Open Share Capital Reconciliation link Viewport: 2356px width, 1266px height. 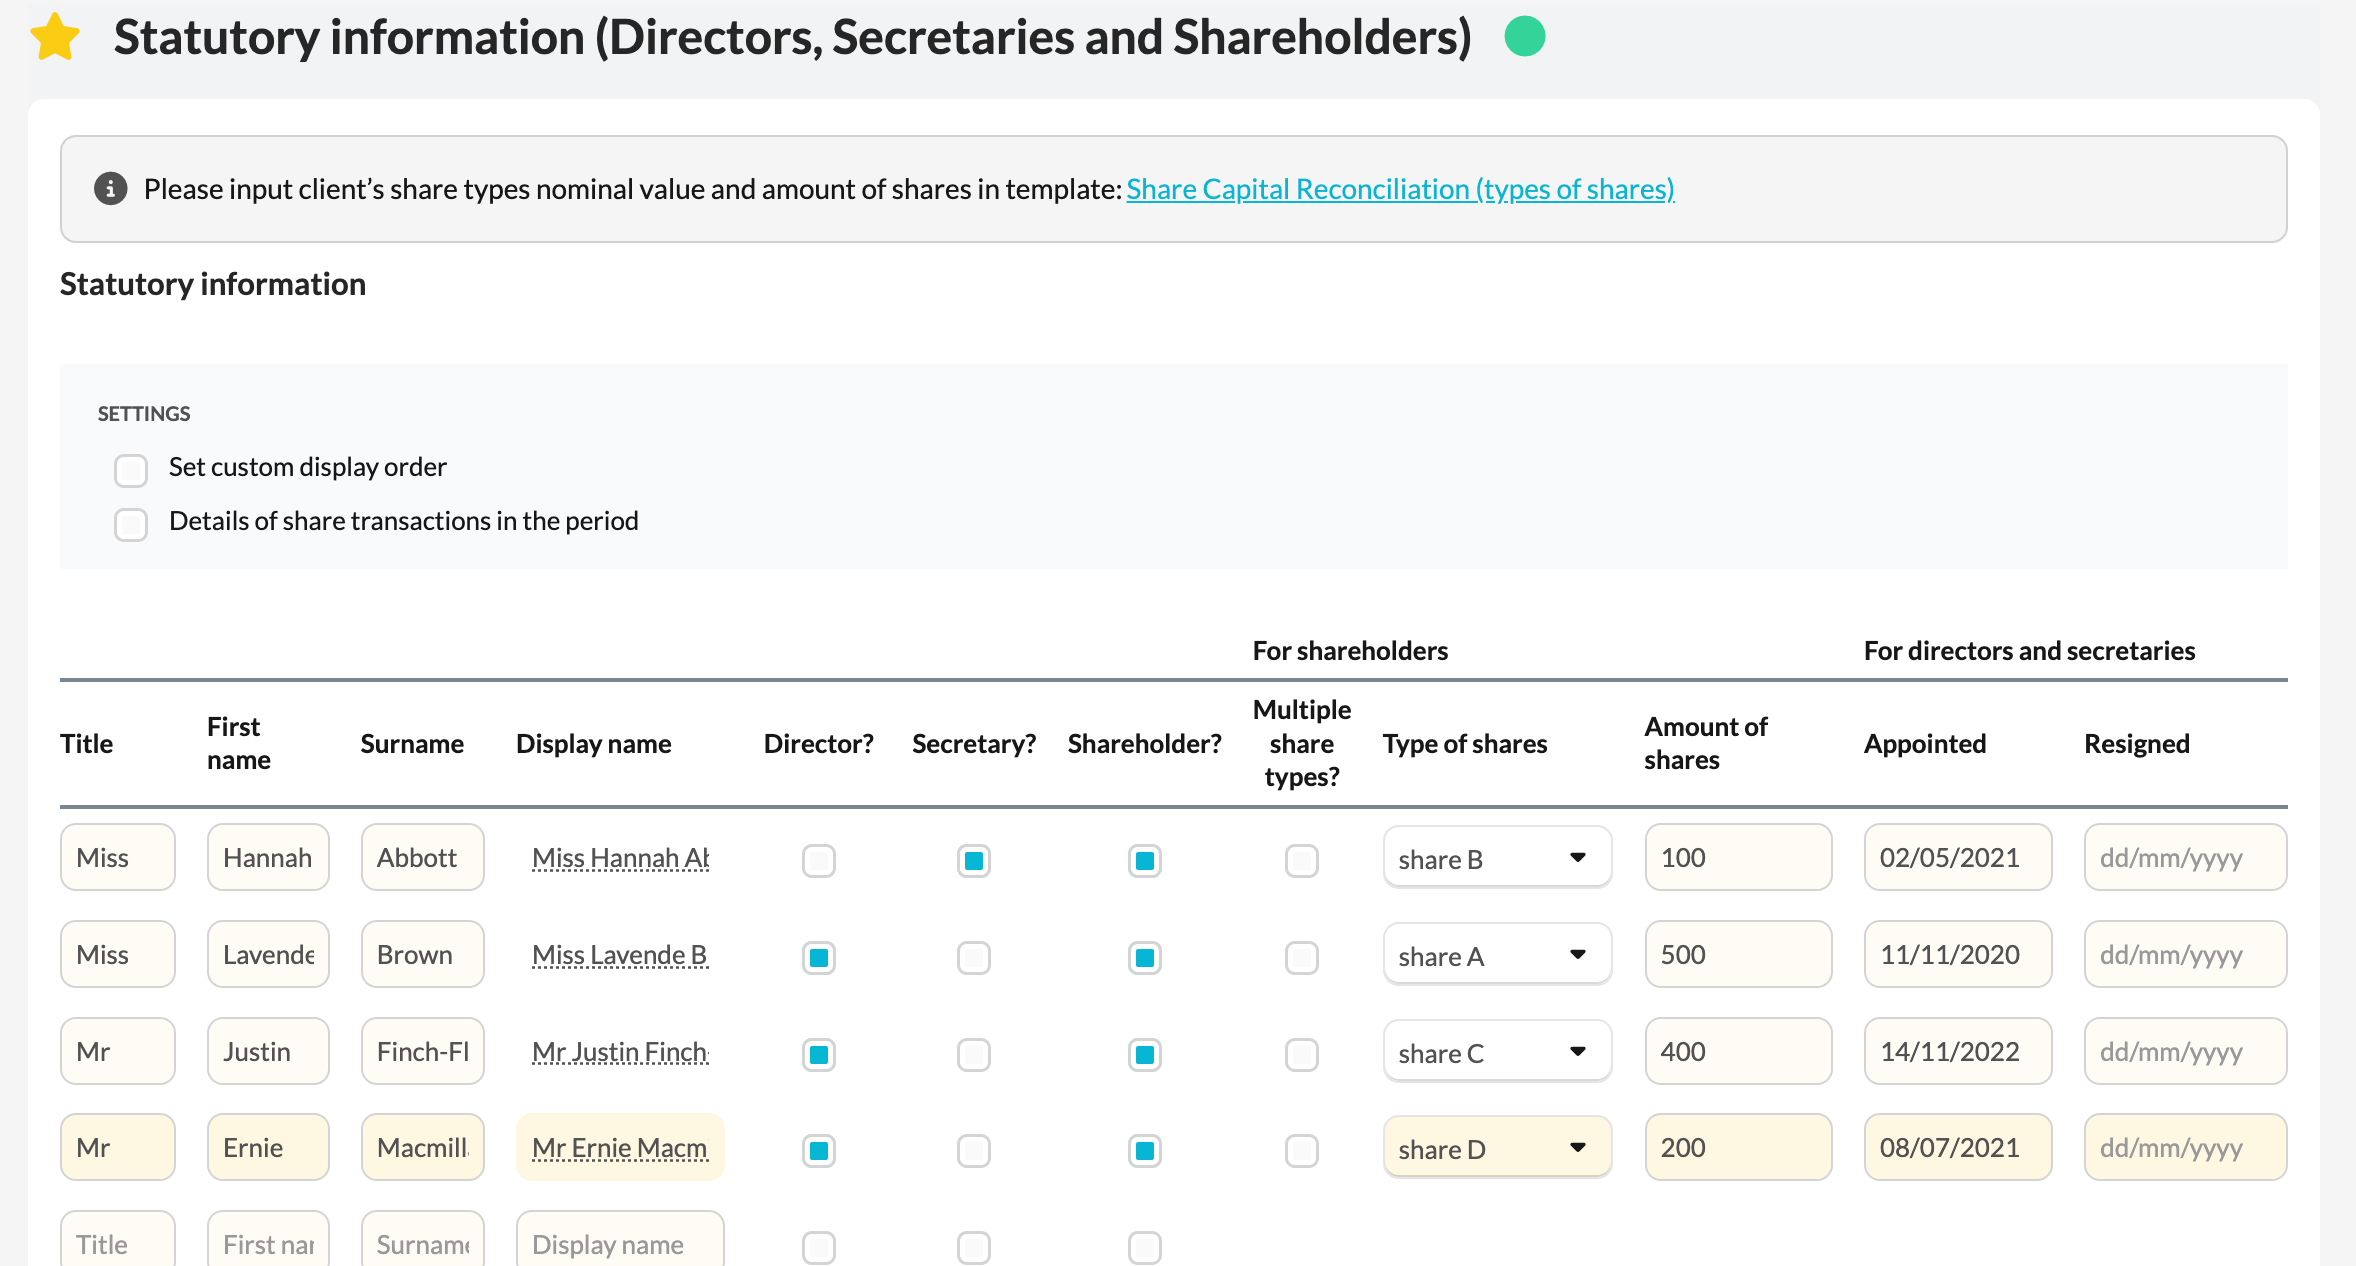[1400, 189]
